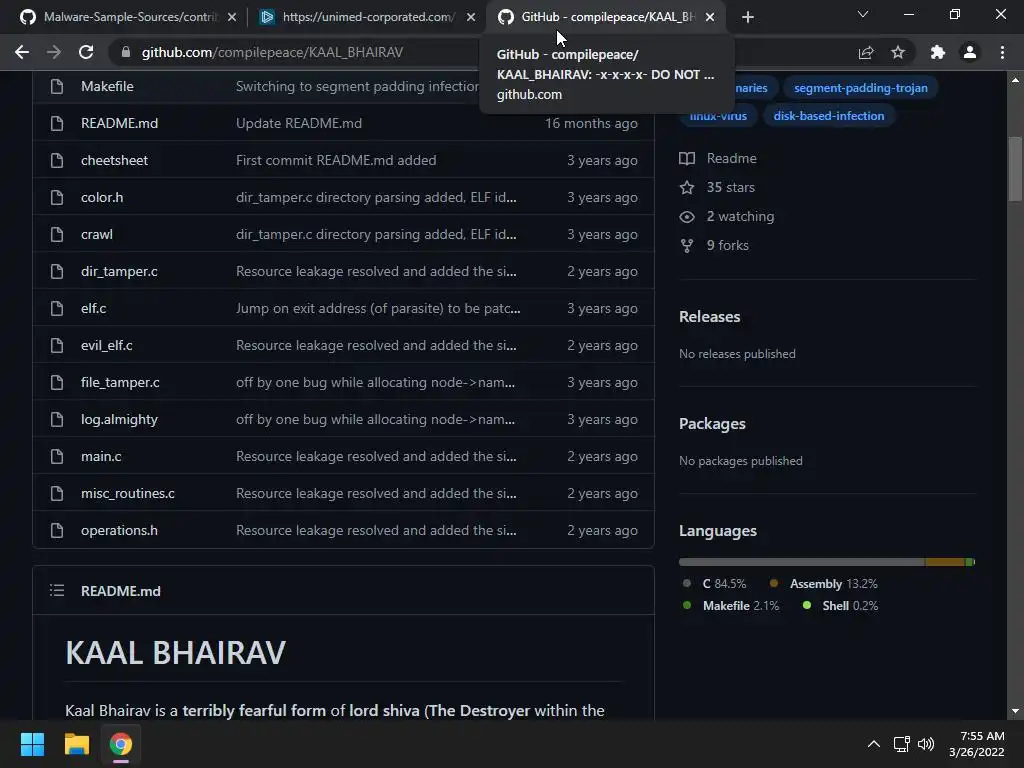The height and width of the screenshot is (768, 1024).
Task: Click the browser forward arrow
Action: [54, 52]
